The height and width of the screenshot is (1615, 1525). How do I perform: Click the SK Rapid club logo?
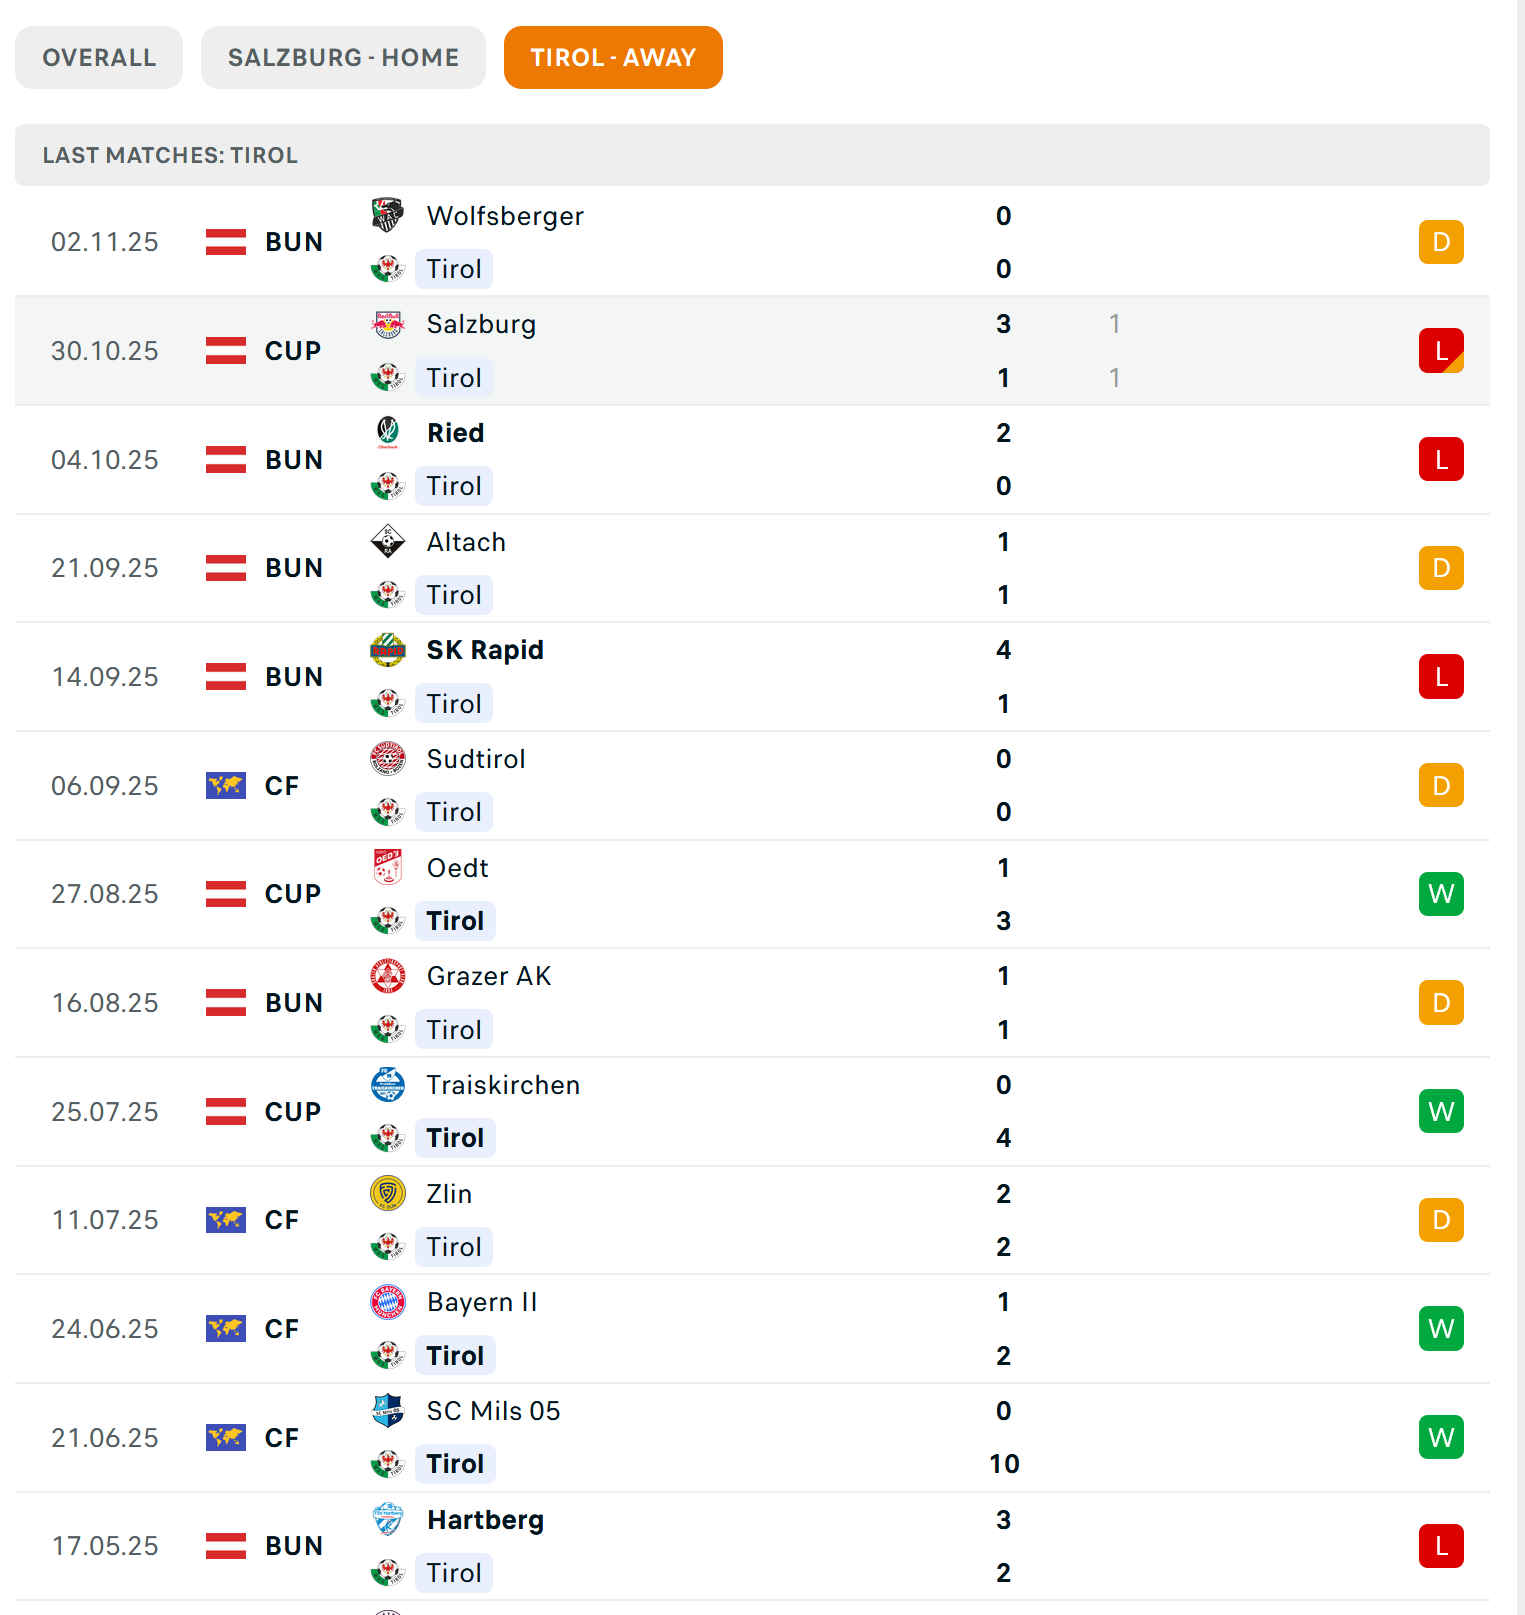[x=388, y=650]
